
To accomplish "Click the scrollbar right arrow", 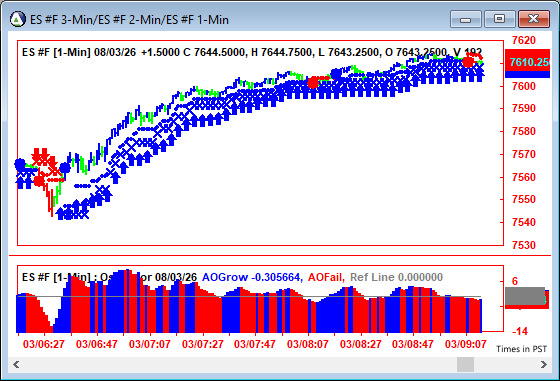I will 543,365.
